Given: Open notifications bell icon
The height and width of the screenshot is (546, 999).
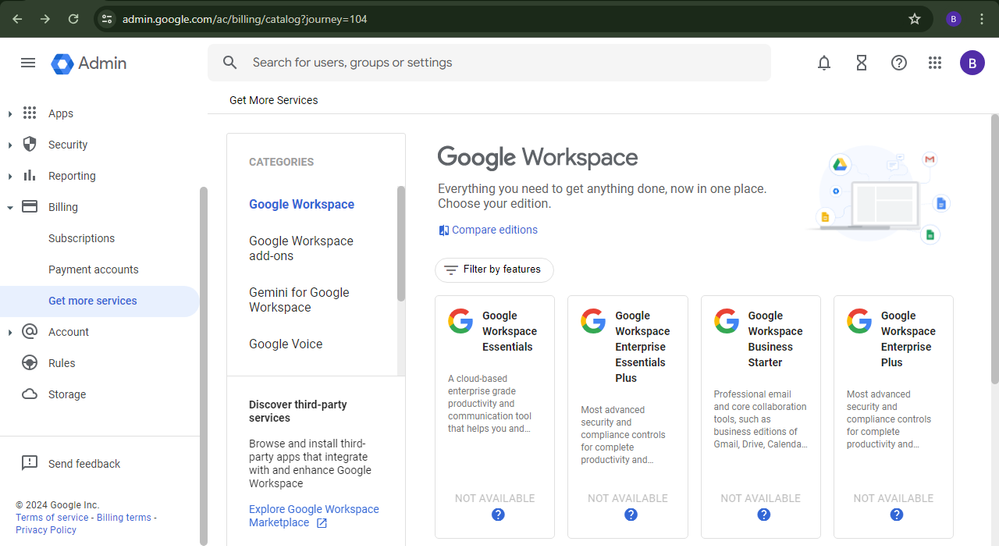Looking at the screenshot, I should pyautogui.click(x=824, y=62).
